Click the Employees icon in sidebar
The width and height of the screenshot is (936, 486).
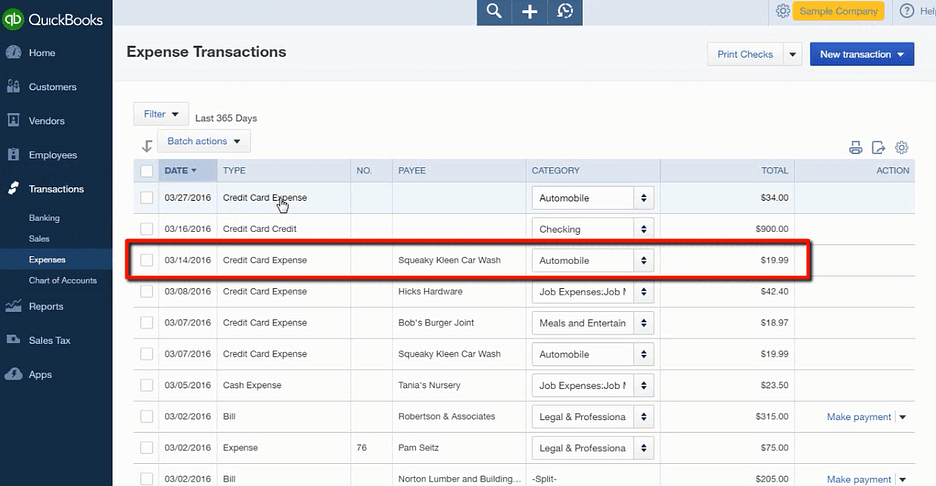point(13,155)
